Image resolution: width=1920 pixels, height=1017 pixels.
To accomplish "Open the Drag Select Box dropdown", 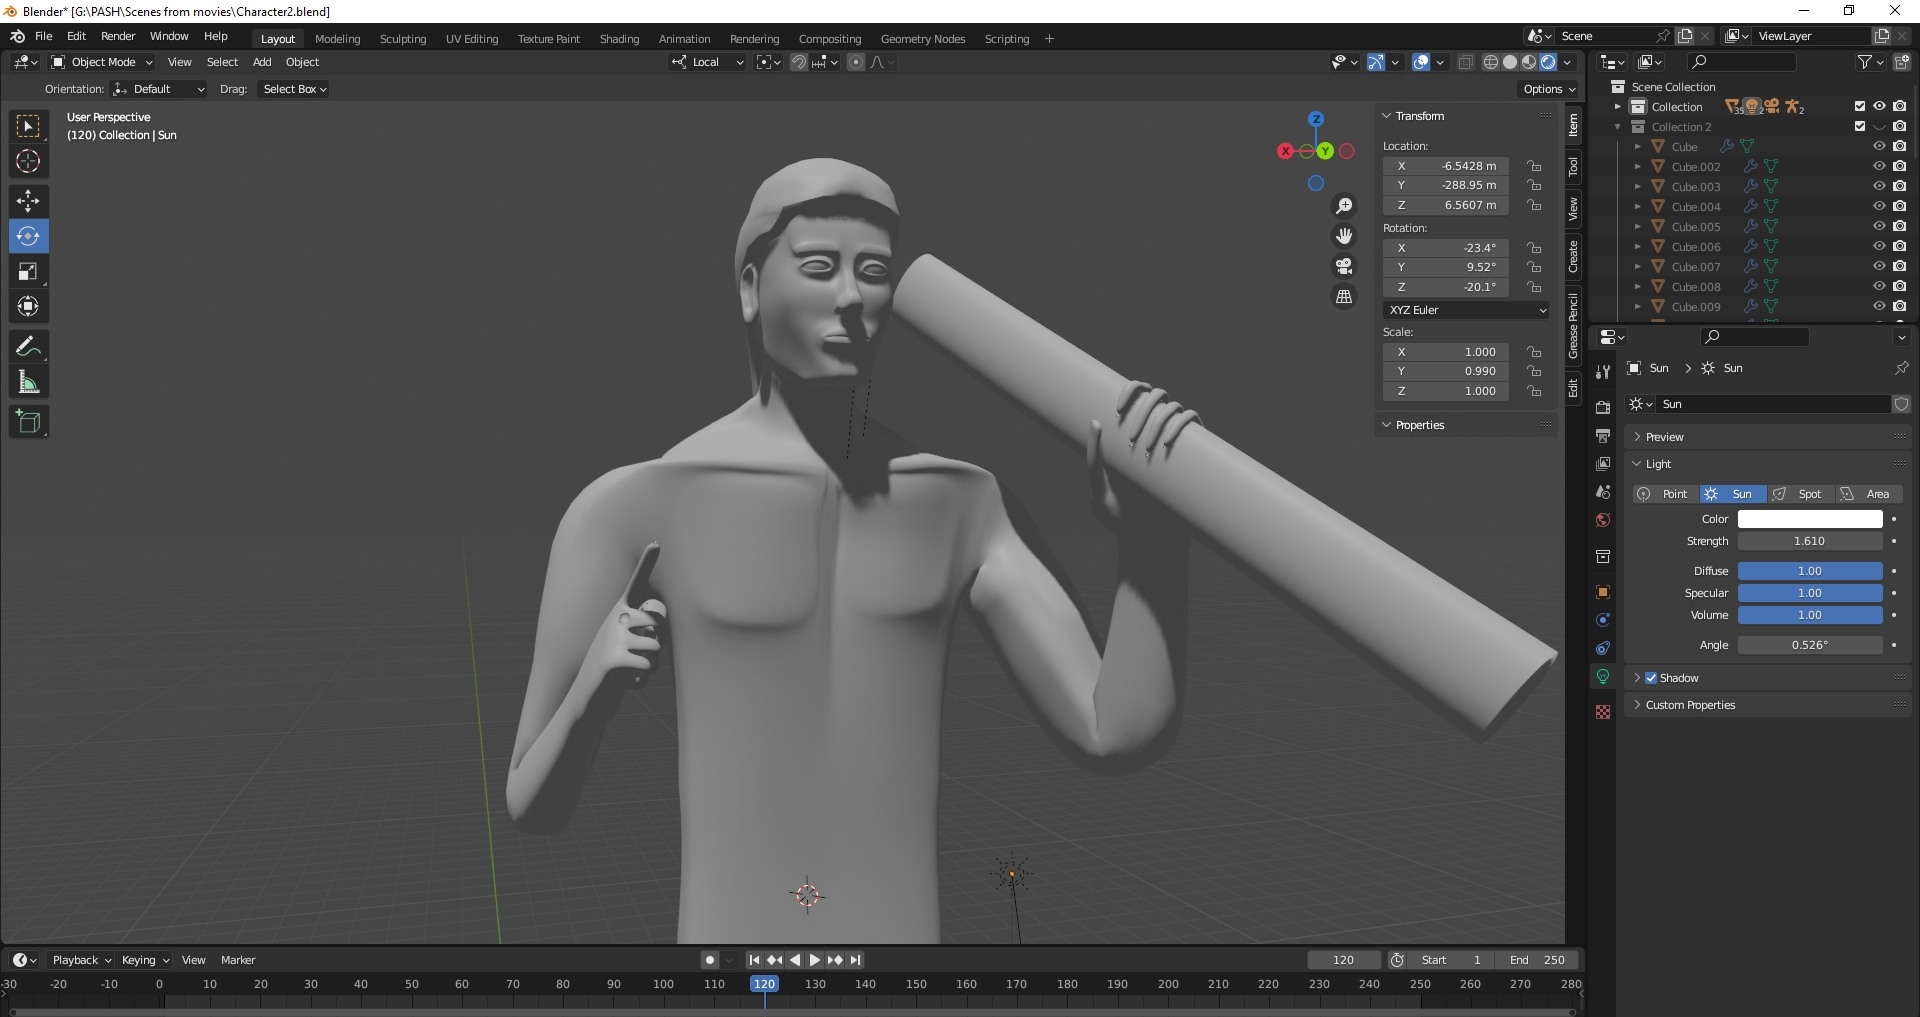I will [294, 89].
